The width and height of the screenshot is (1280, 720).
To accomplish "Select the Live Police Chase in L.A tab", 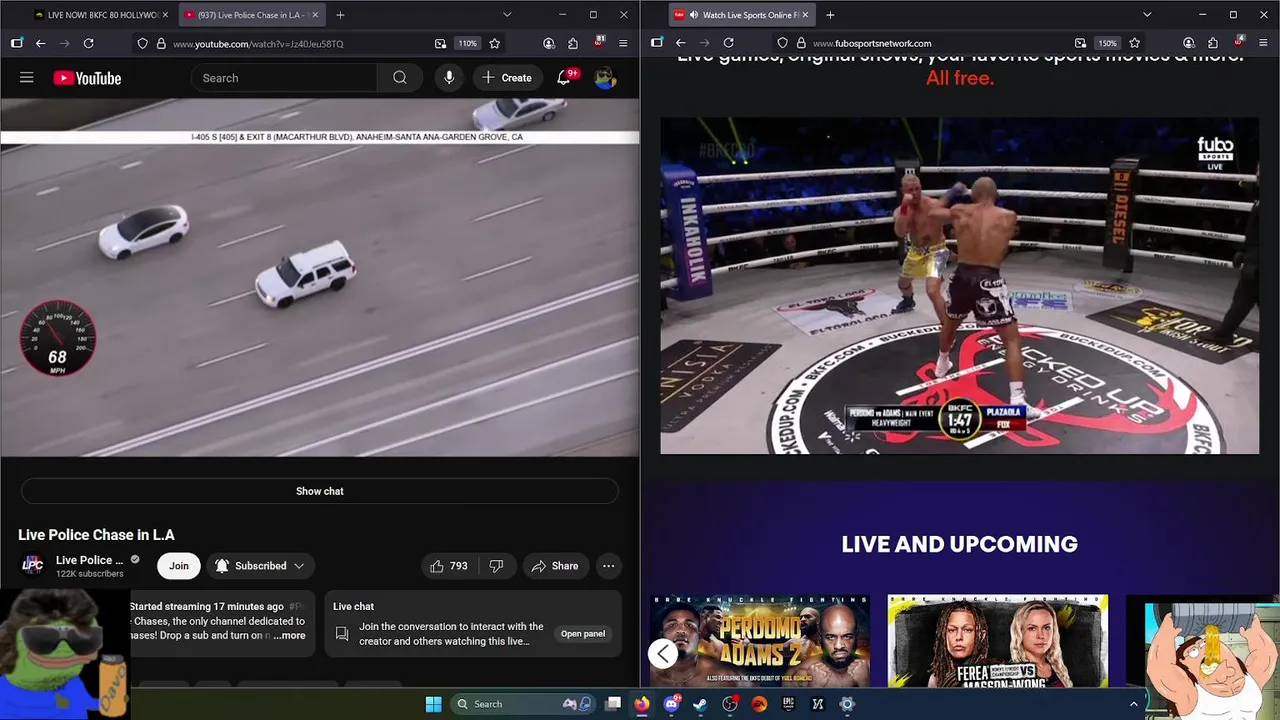I will tap(250, 15).
